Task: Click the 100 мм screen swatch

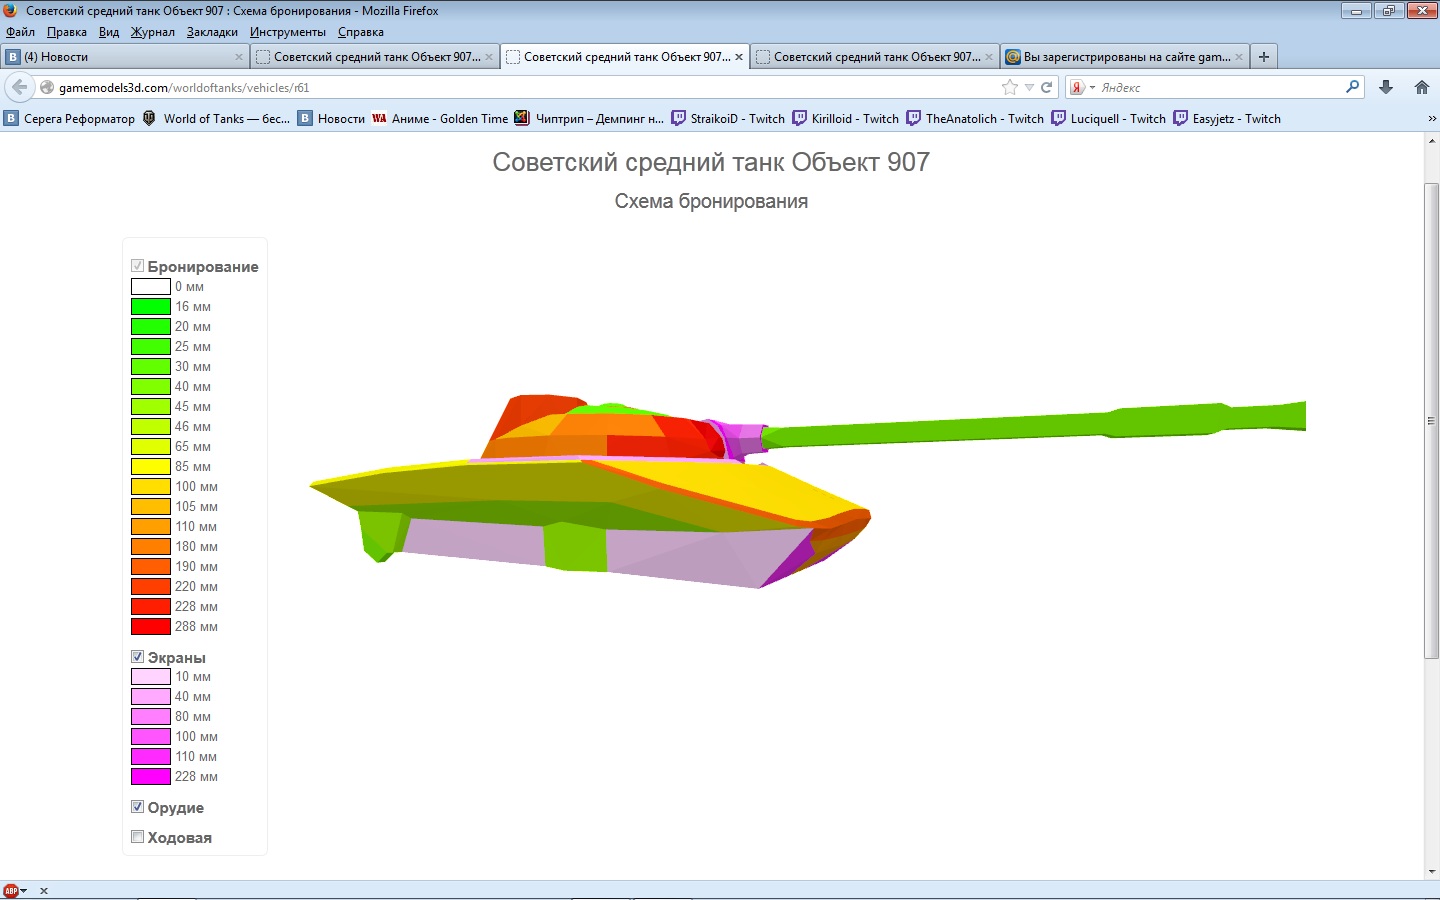Action: (151, 737)
